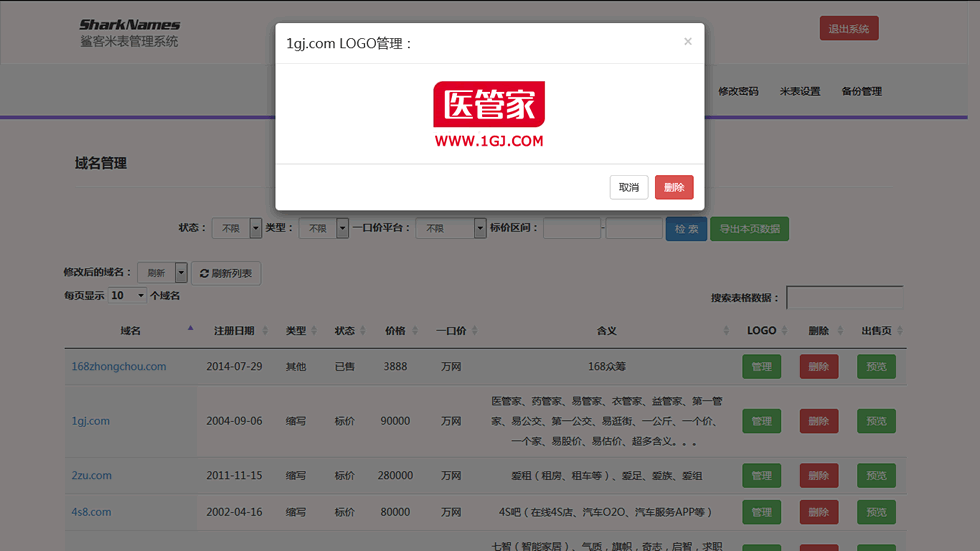Click 预览 for 2zu.com row
Screen dimensions: 980x551
pyautogui.click(x=876, y=475)
